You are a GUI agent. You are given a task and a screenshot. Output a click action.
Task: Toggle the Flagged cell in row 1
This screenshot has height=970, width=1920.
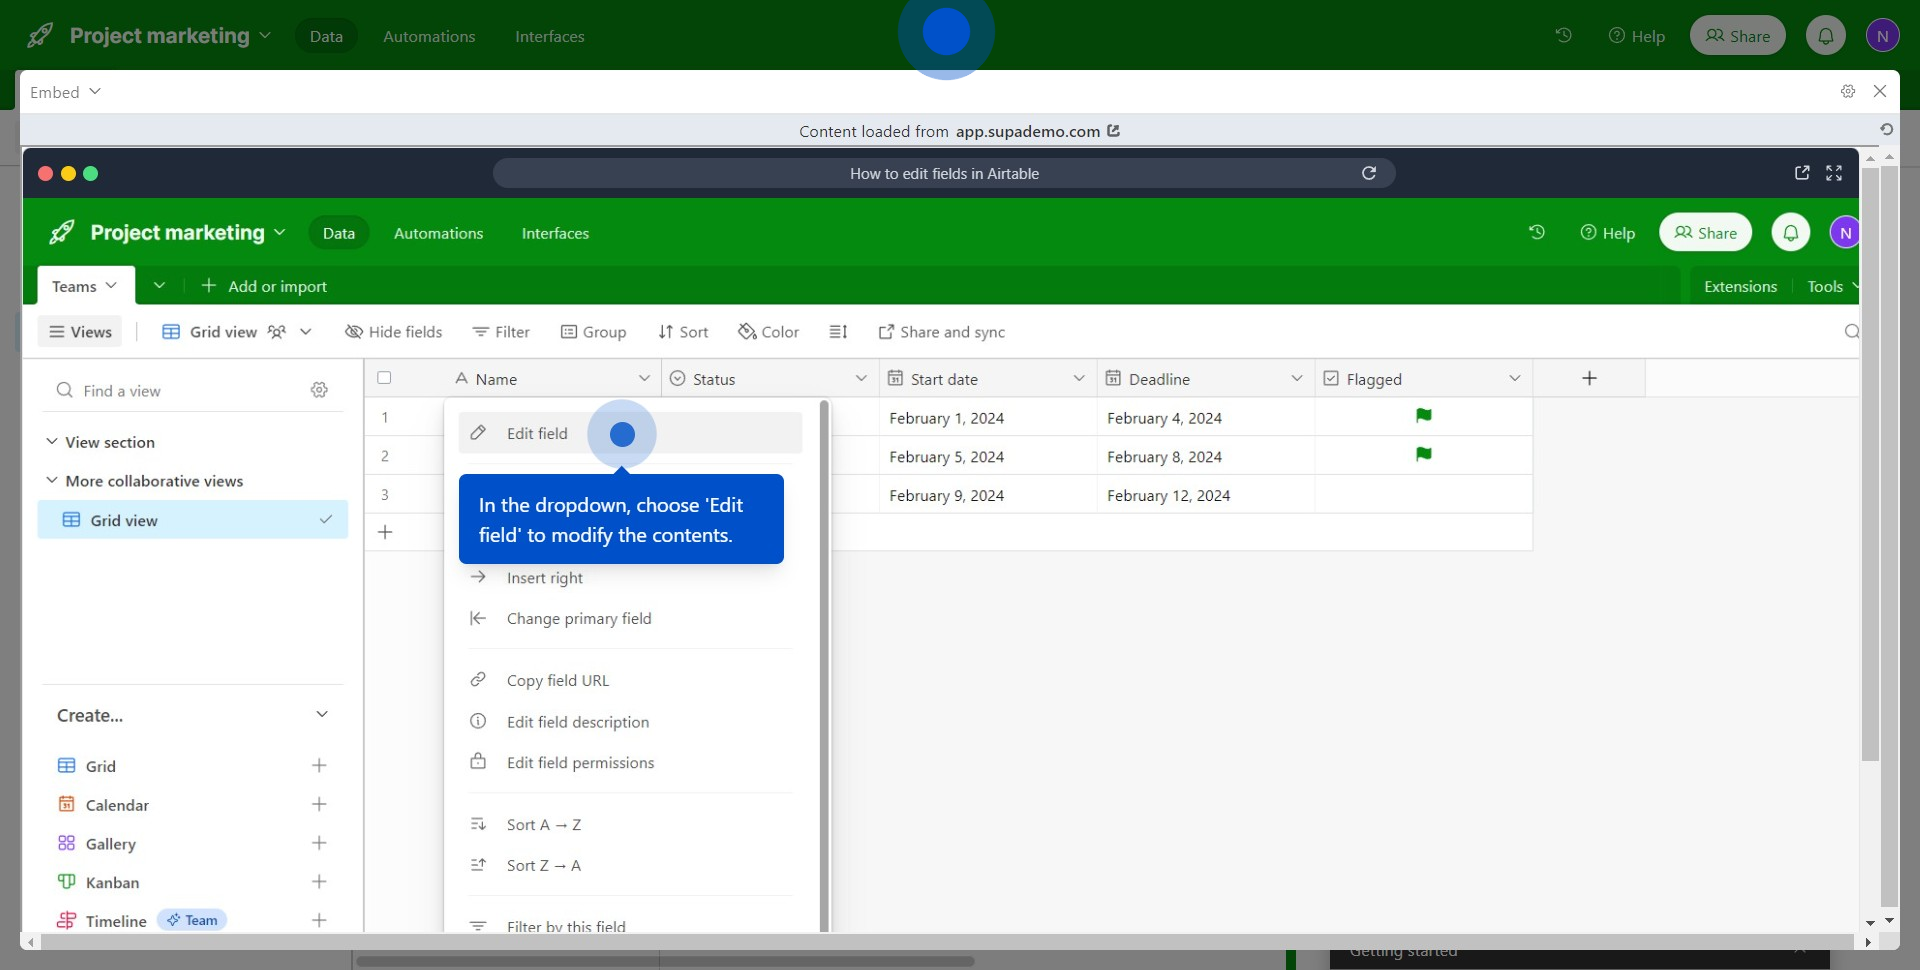[x=1423, y=416]
